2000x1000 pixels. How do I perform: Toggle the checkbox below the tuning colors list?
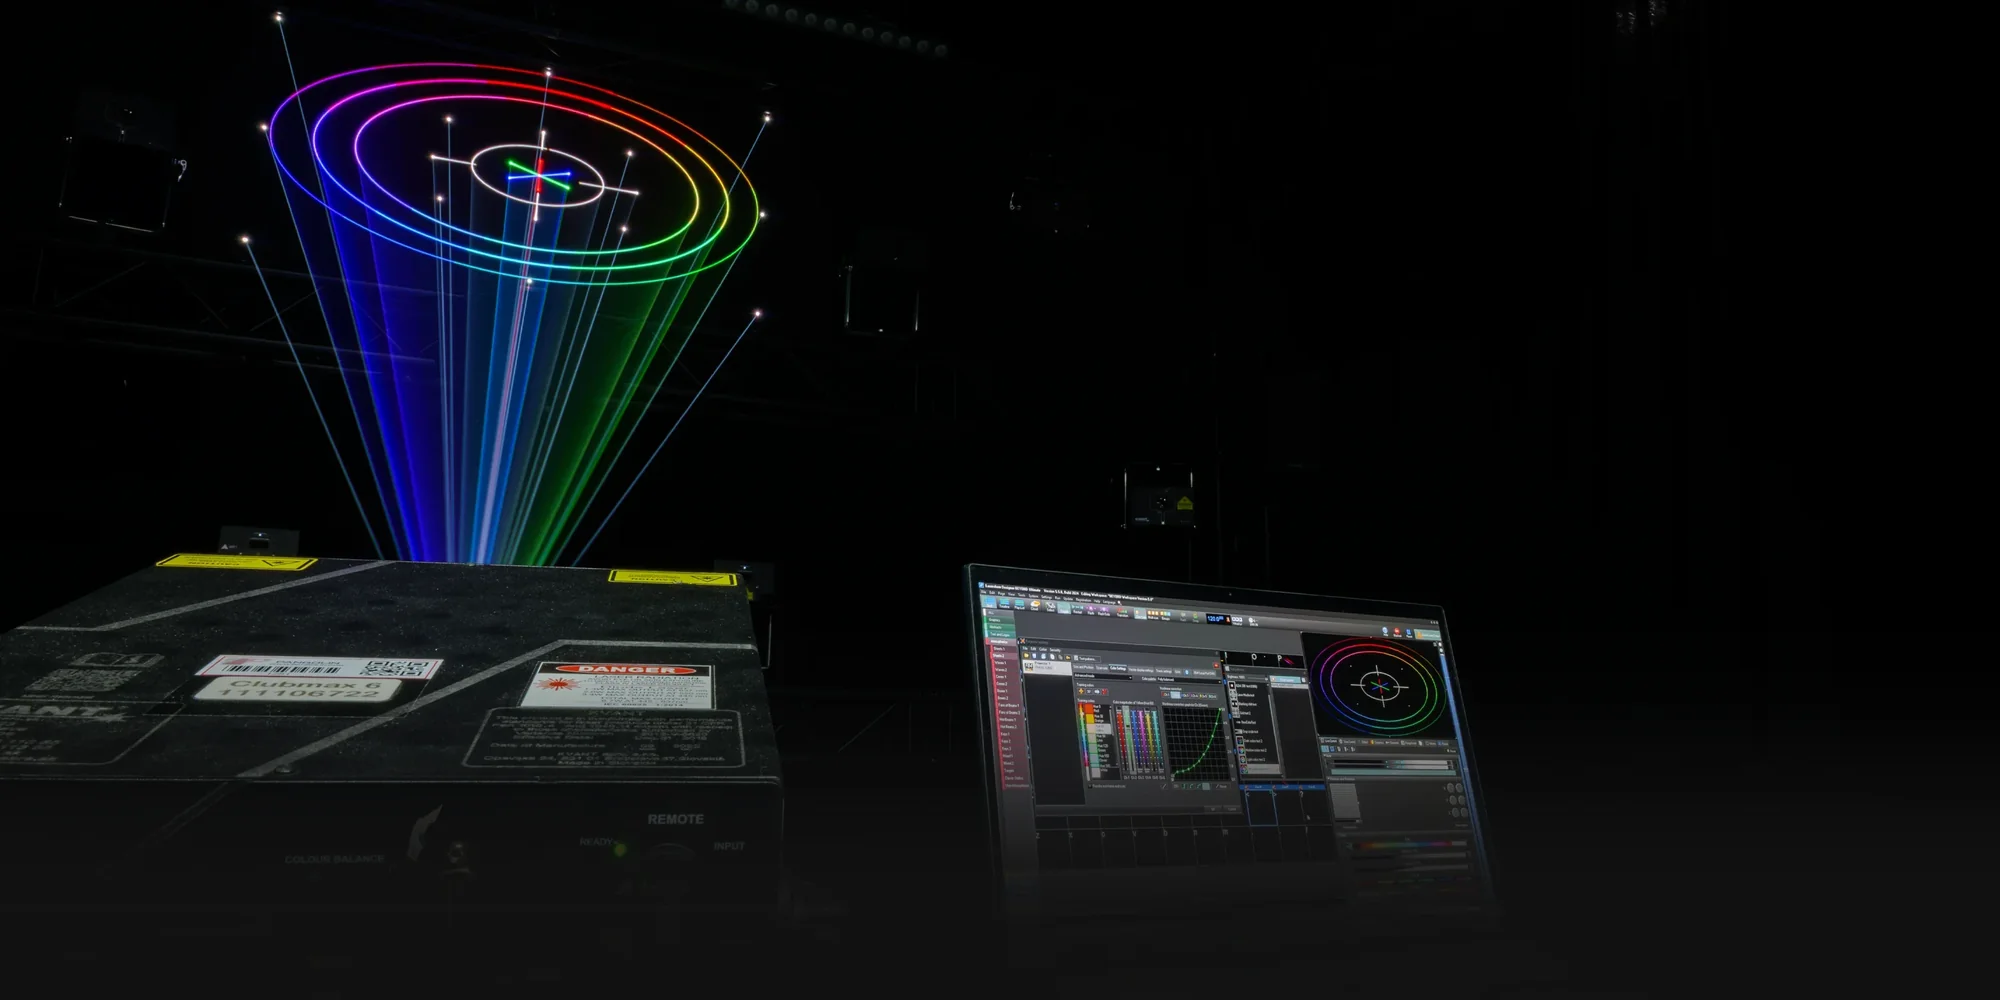1089,786
